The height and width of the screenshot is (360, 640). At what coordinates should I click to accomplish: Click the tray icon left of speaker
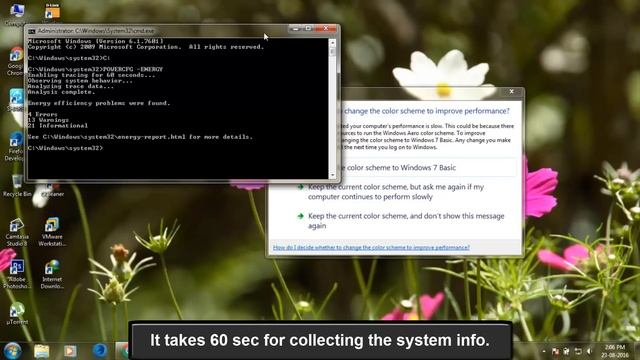pos(578,351)
